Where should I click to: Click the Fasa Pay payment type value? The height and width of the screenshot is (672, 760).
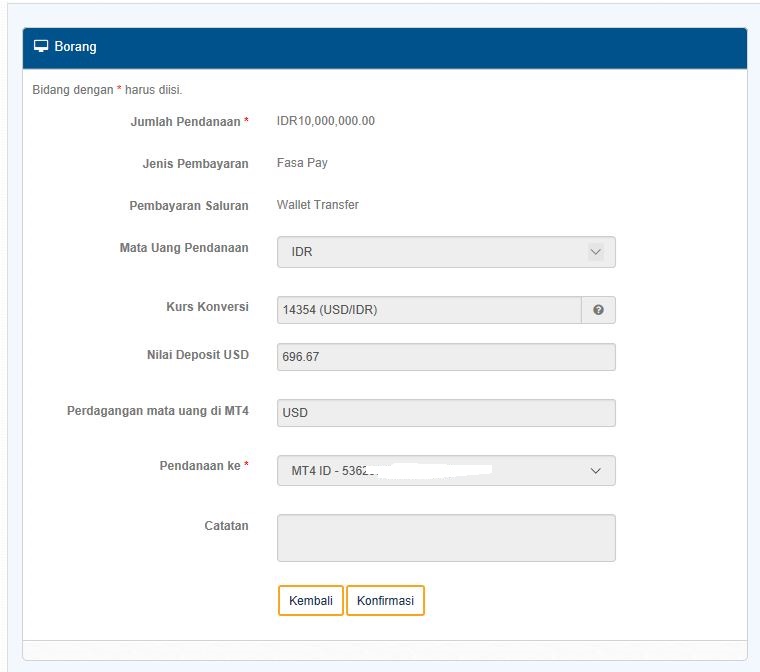302,163
